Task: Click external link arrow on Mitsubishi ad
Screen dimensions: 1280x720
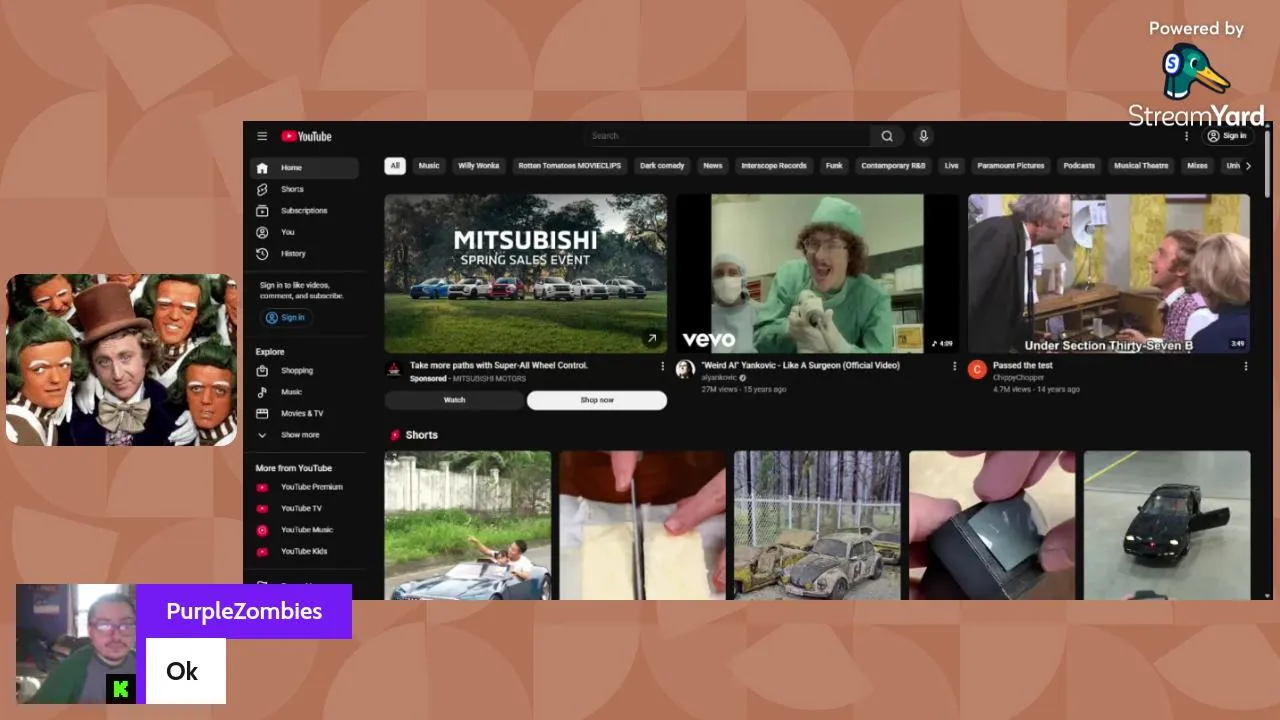Action: (x=652, y=339)
